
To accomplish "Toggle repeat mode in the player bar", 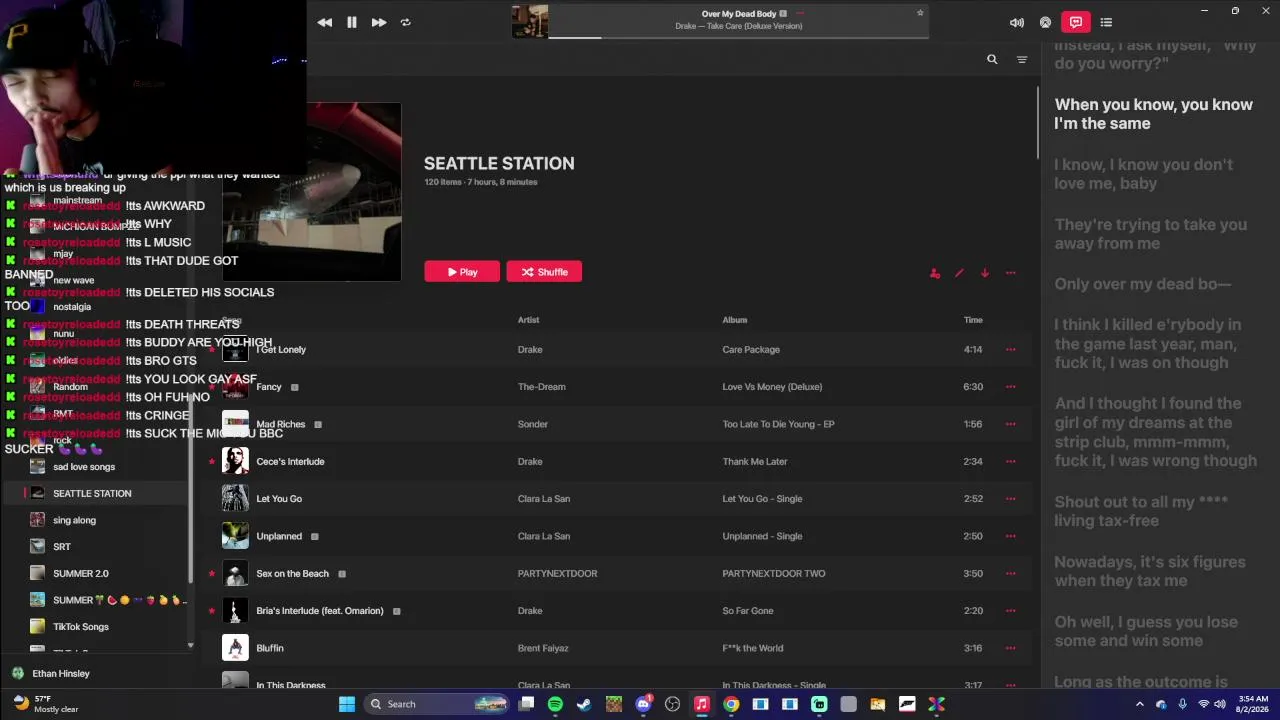I will 405,22.
